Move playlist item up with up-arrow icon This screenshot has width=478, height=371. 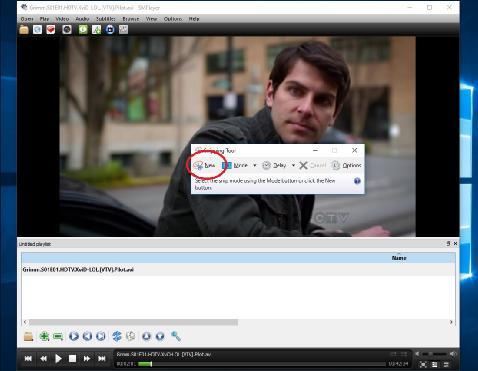(x=146, y=336)
